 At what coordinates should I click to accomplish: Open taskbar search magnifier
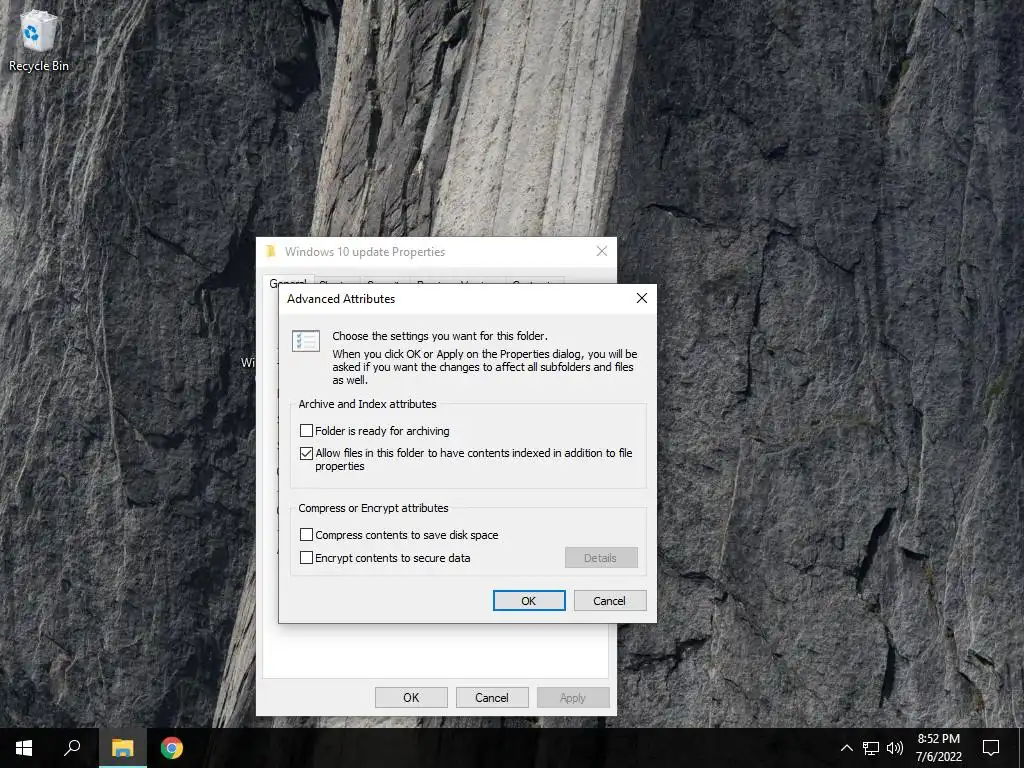[x=72, y=748]
